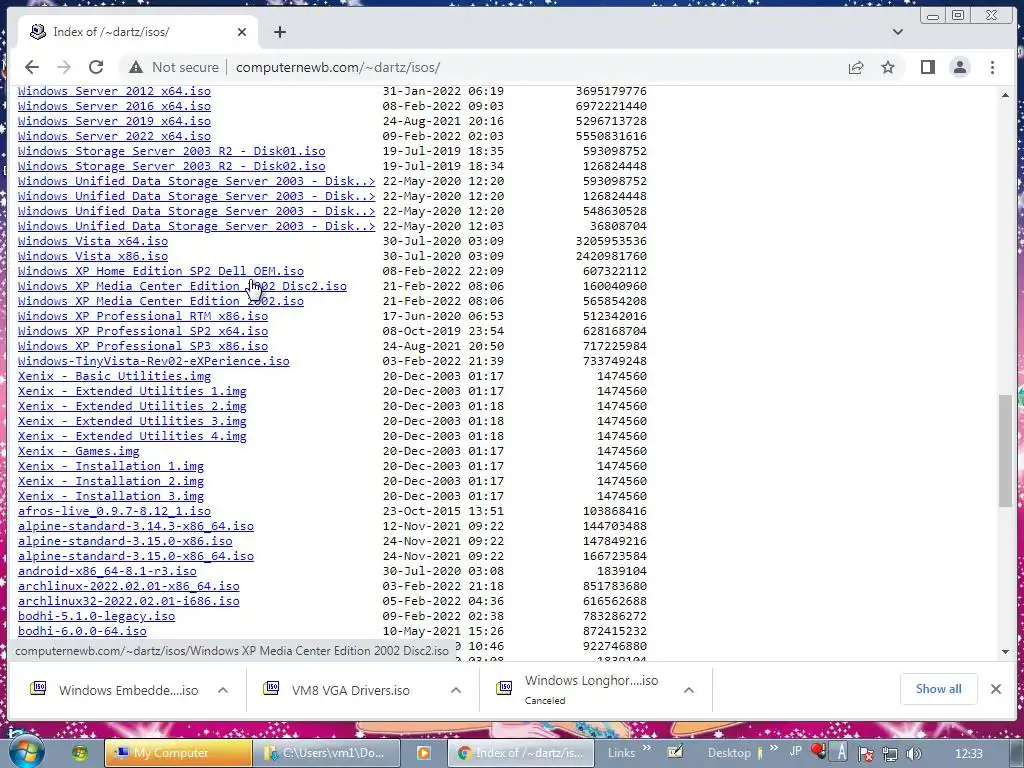Close the Index of /~dartz/isos/ tab
1024x768 pixels.
click(242, 32)
